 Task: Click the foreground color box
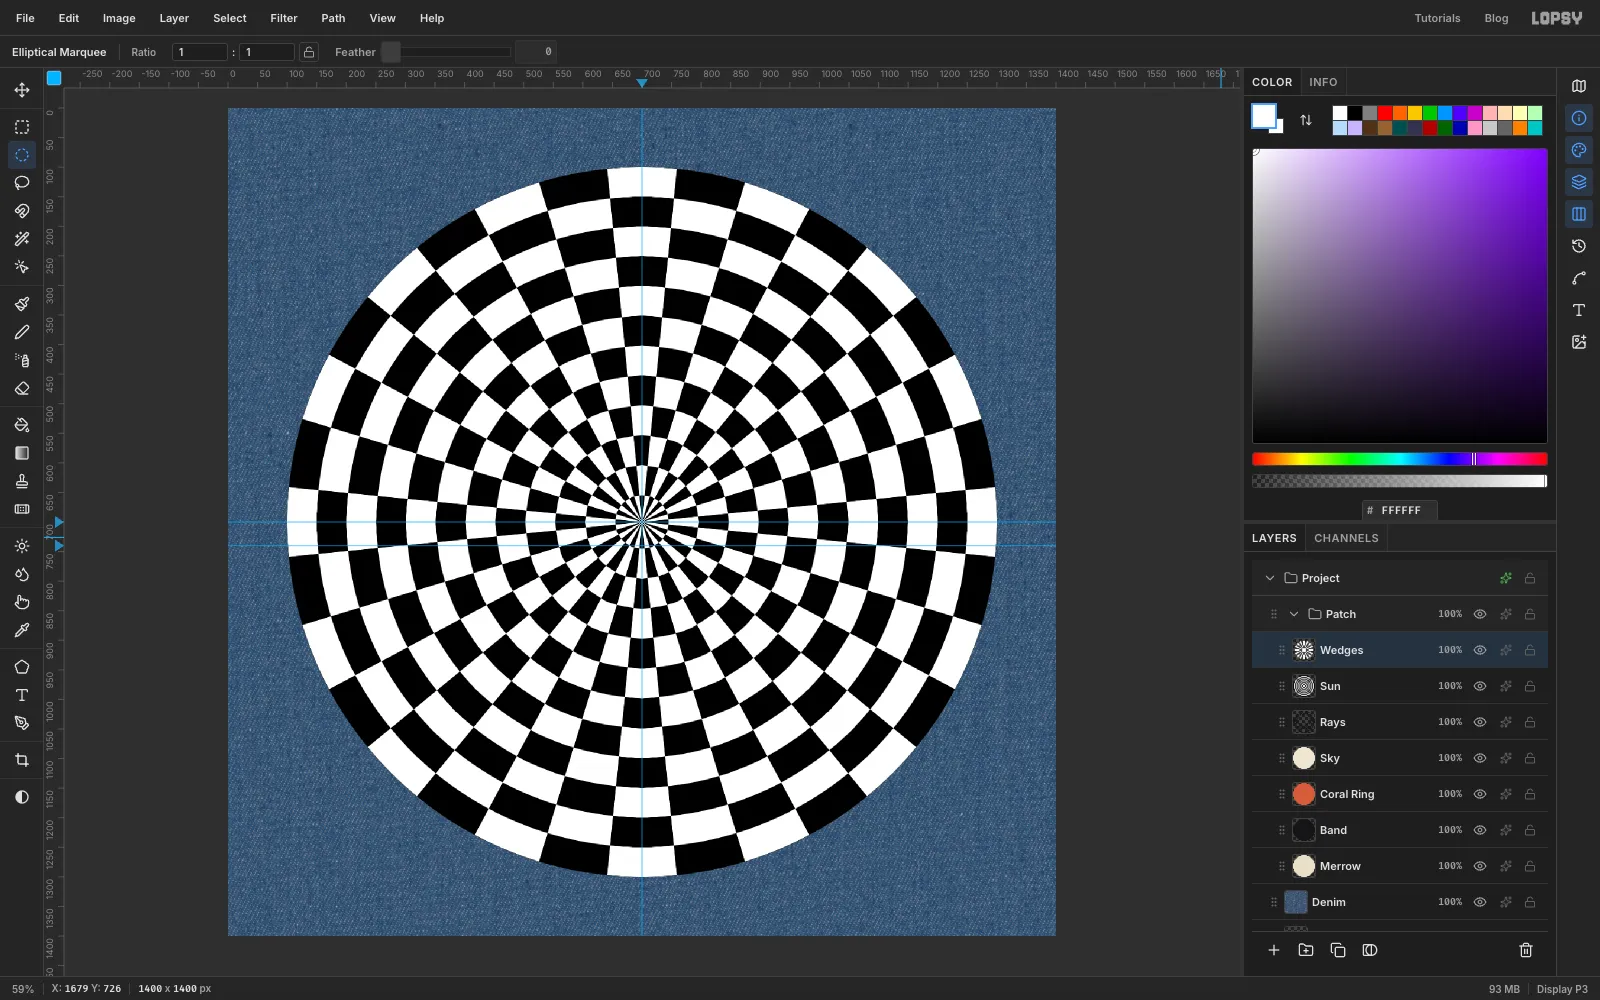(x=1264, y=116)
